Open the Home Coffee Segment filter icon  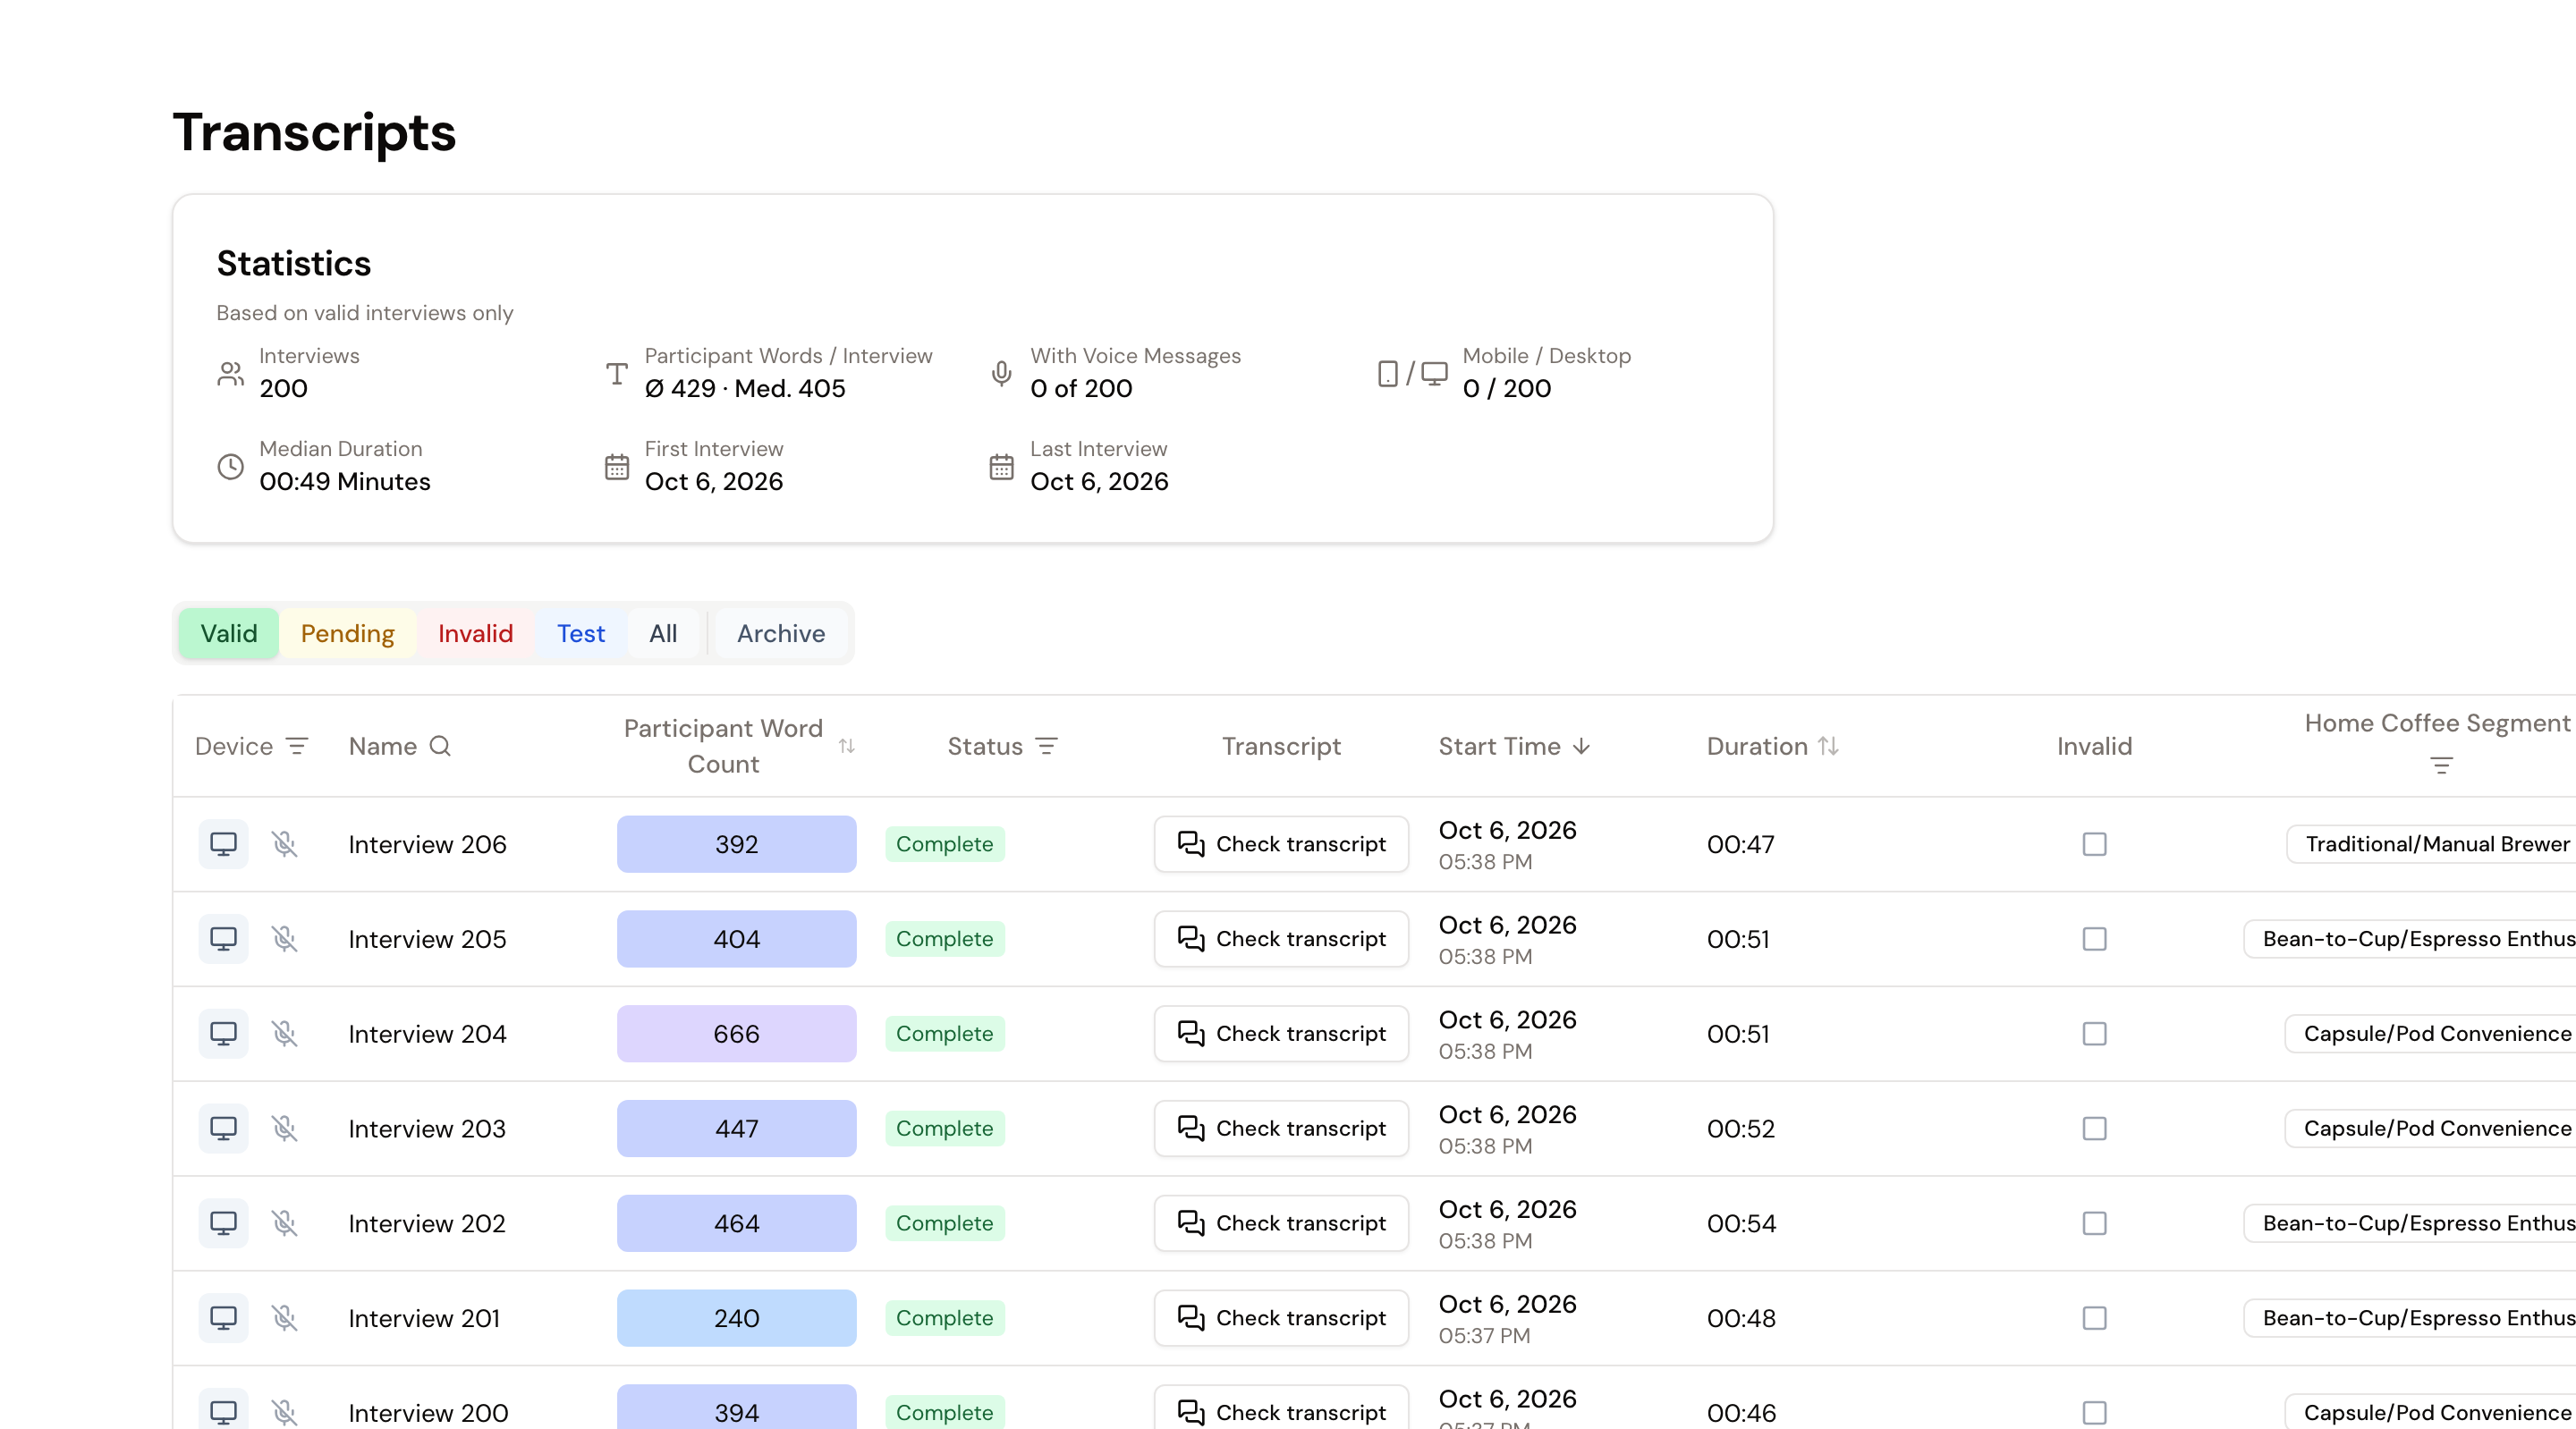pyautogui.click(x=2441, y=766)
